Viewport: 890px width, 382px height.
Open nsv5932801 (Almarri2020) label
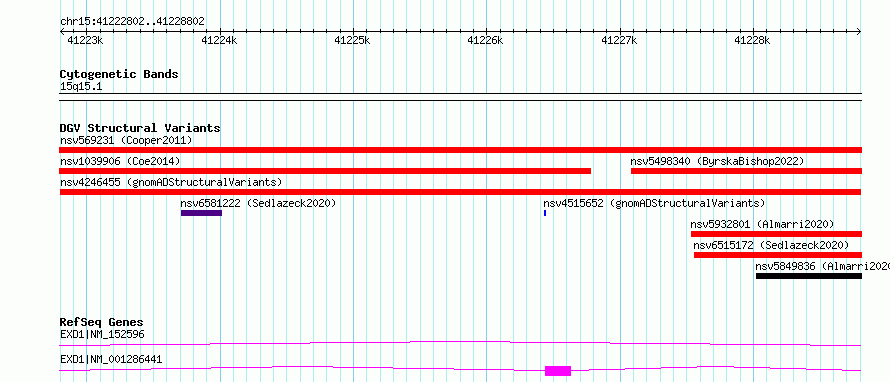pos(762,224)
